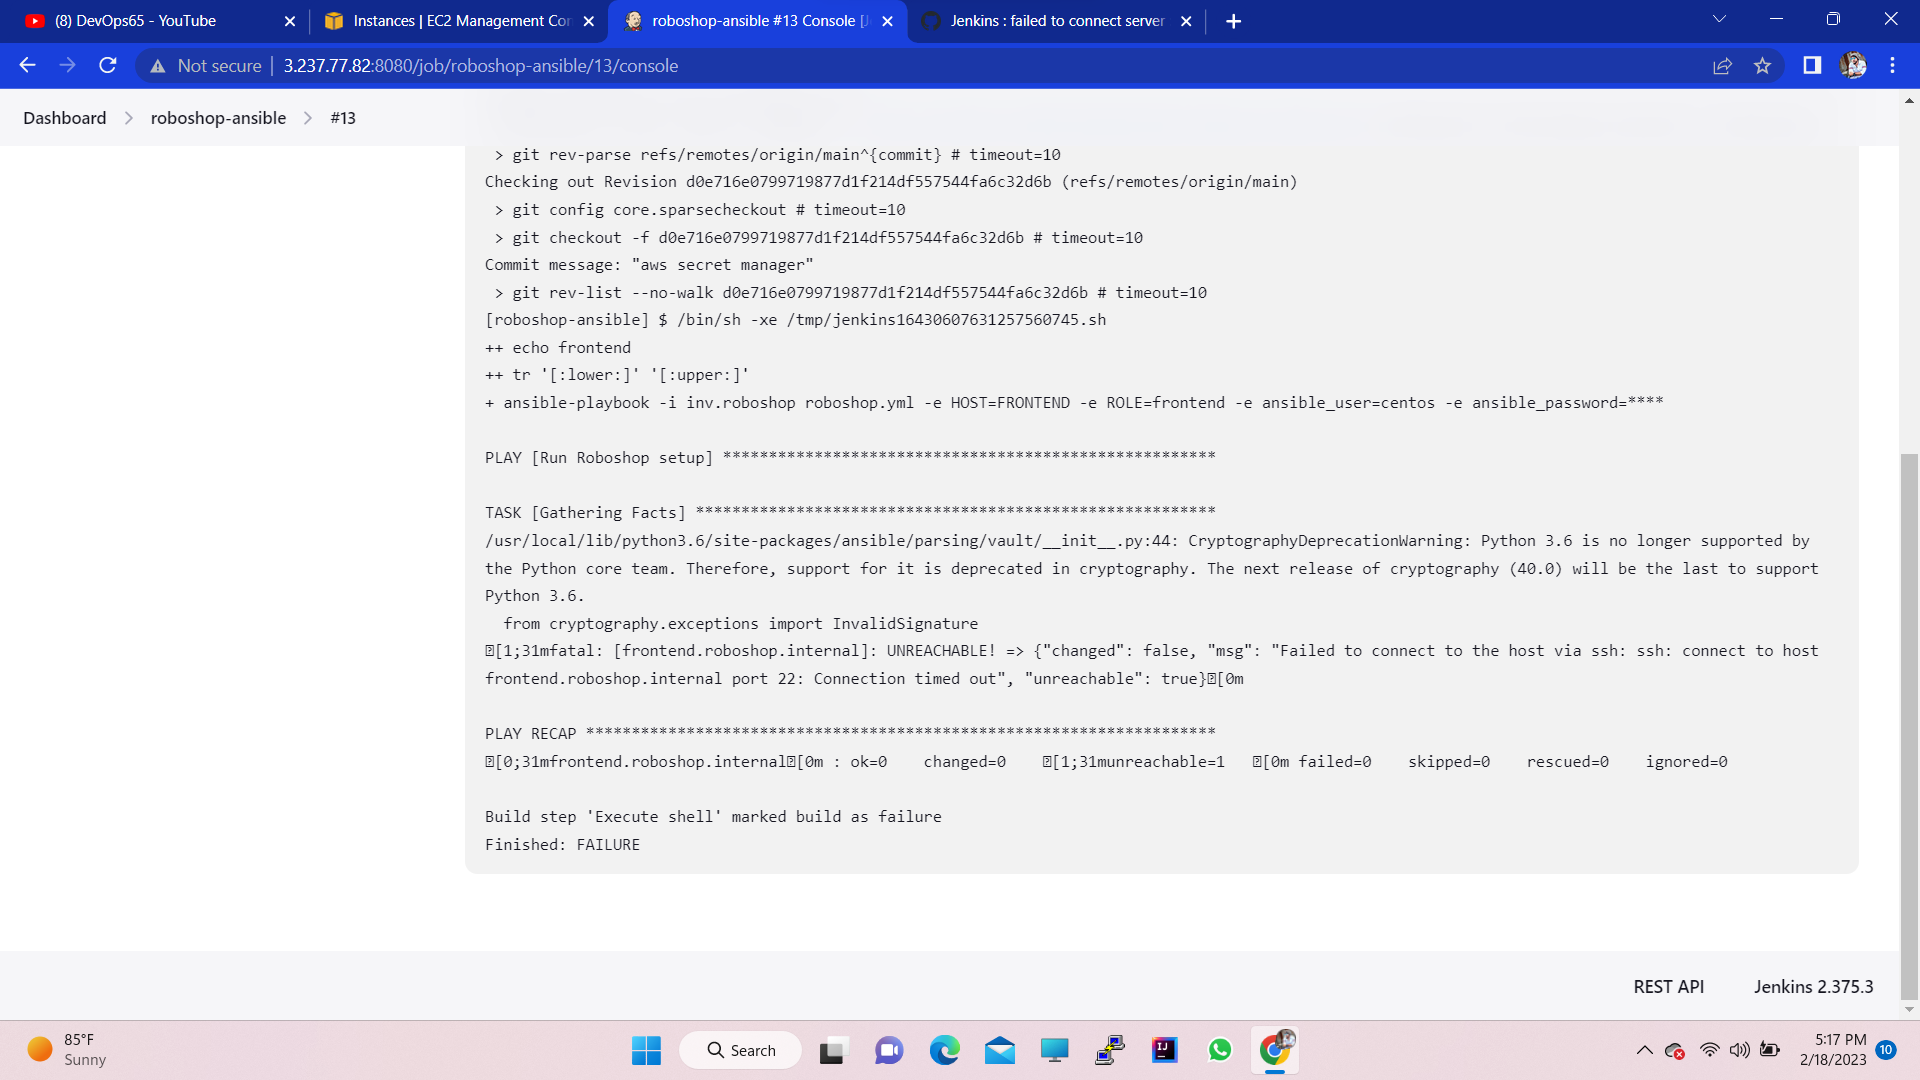Share this page using the share icon
The height and width of the screenshot is (1080, 1920).
(x=1723, y=65)
